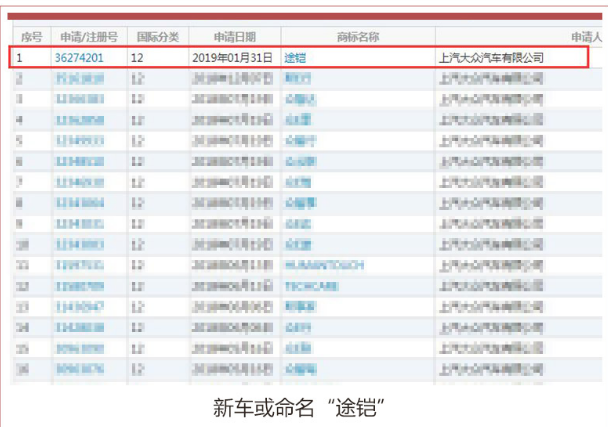The height and width of the screenshot is (427, 608).
Task: Select the 序号 column header
Action: pyautogui.click(x=31, y=37)
